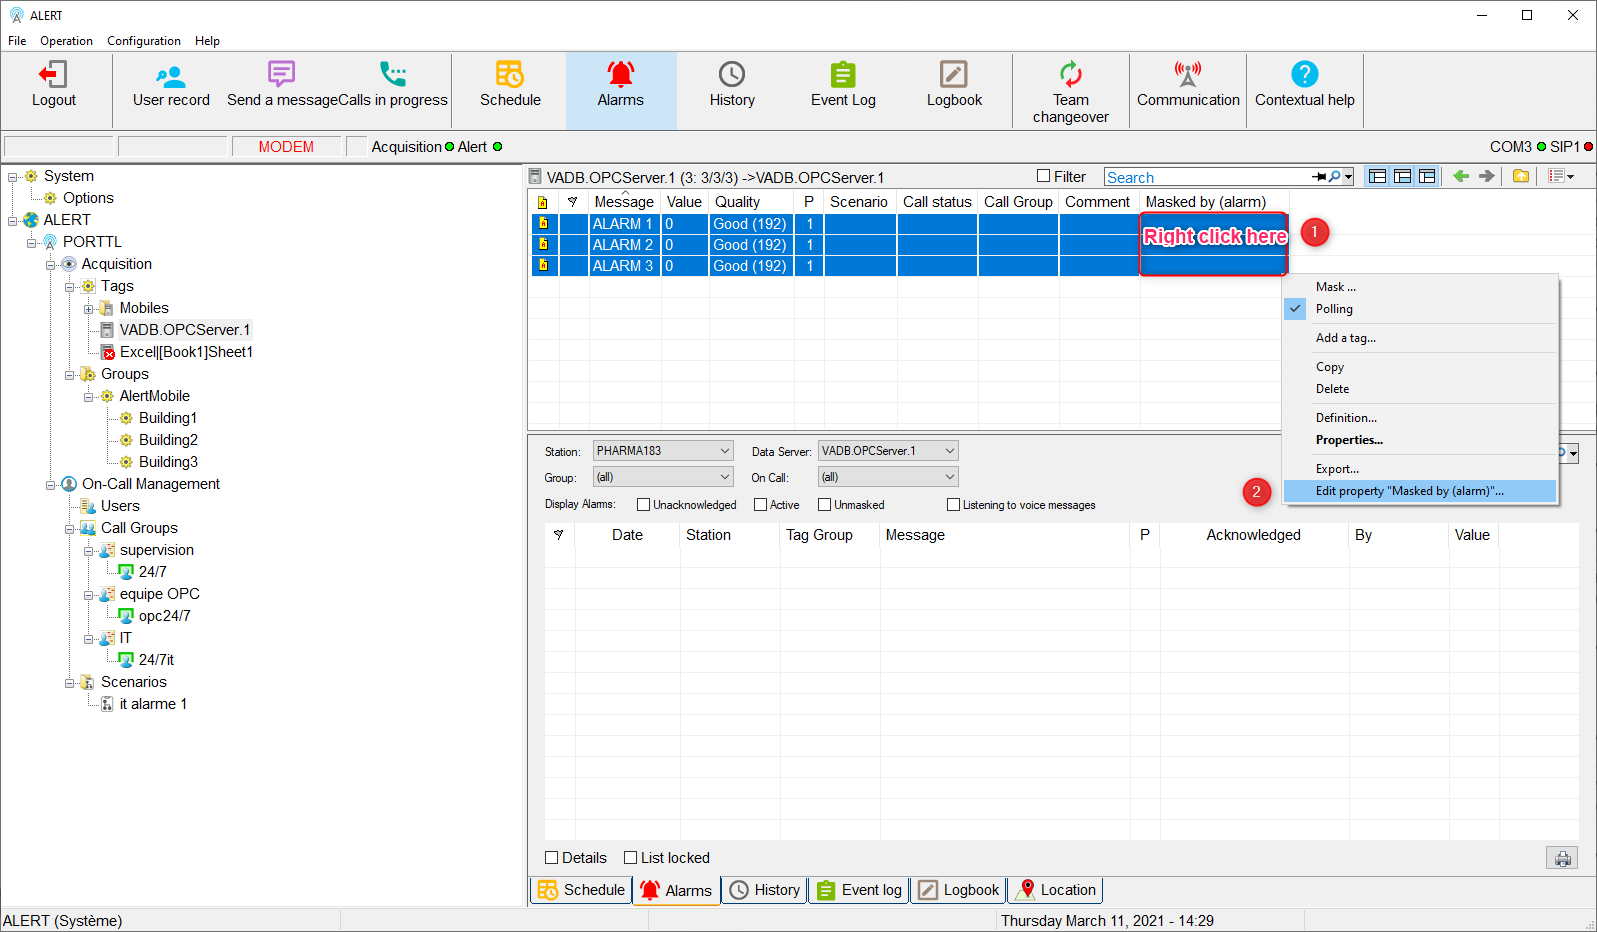Viewport: 1597px width, 932px height.
Task: Collapse the Call Groups tree node
Action: pyautogui.click(x=70, y=528)
